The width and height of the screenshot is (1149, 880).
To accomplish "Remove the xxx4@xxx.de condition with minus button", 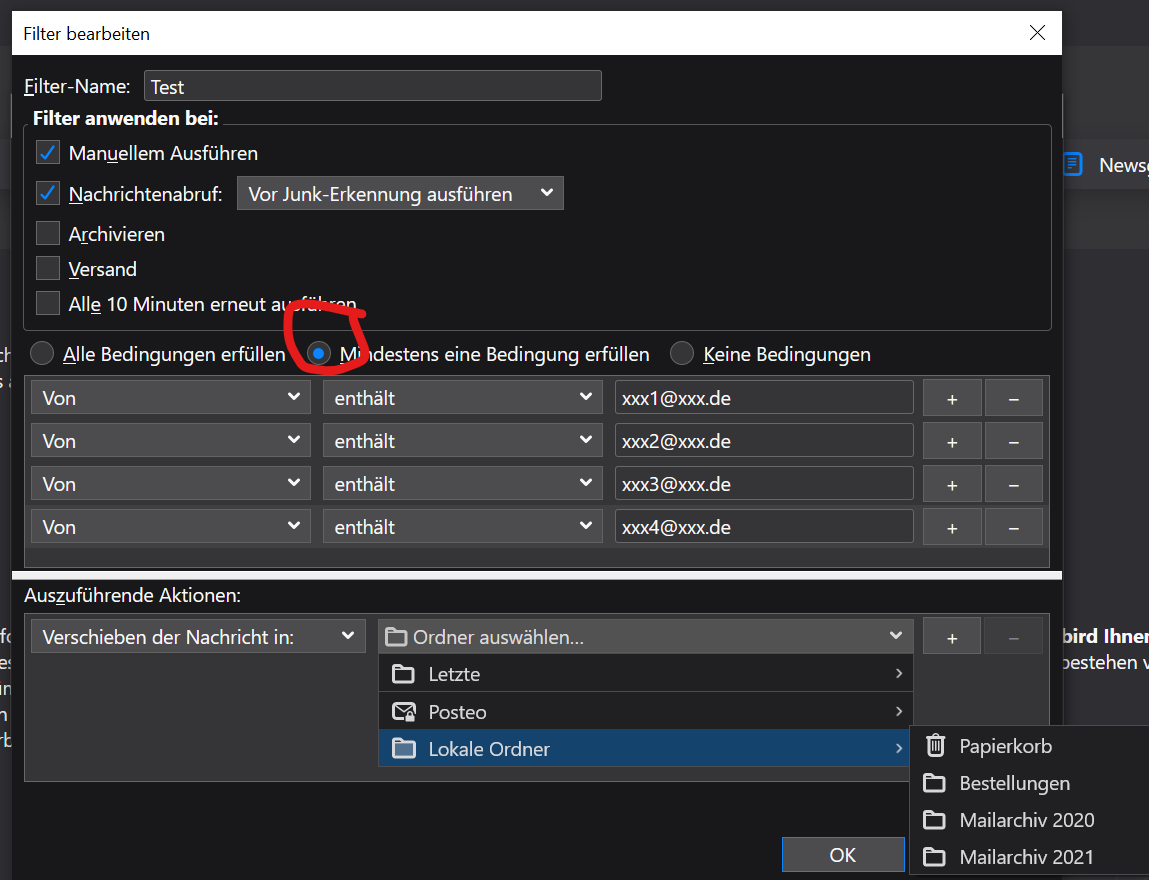I will coord(1013,527).
